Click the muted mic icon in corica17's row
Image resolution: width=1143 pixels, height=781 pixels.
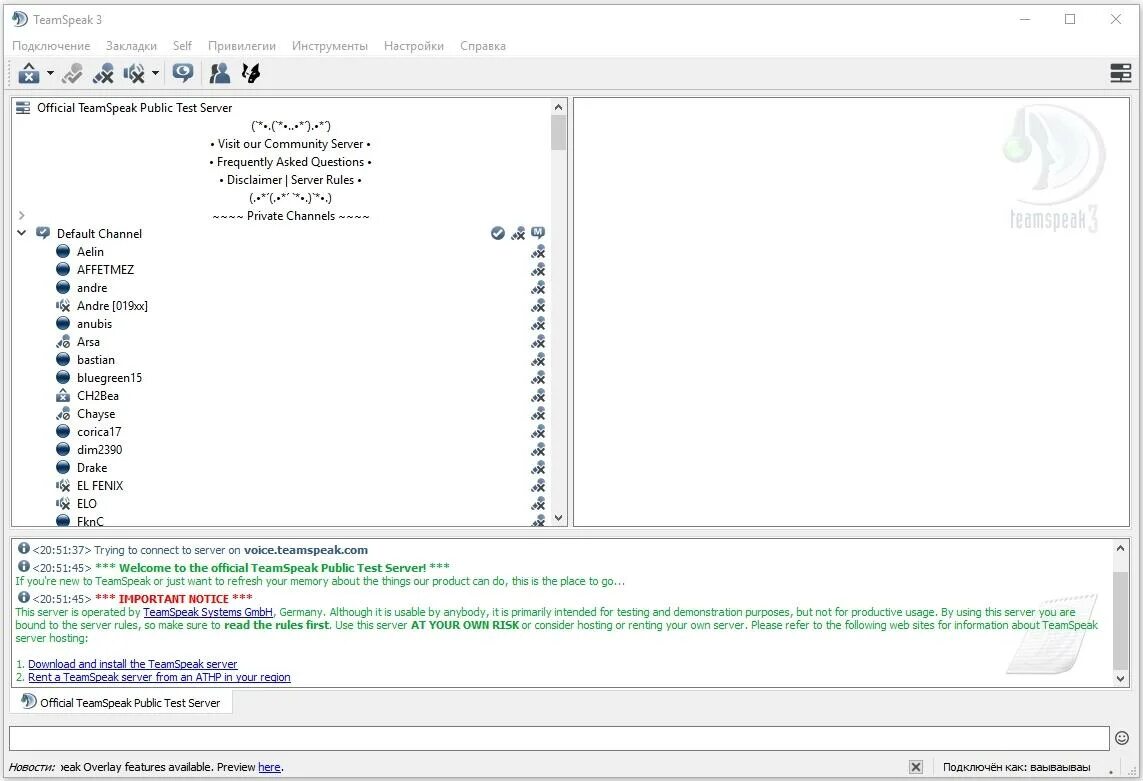click(x=538, y=432)
